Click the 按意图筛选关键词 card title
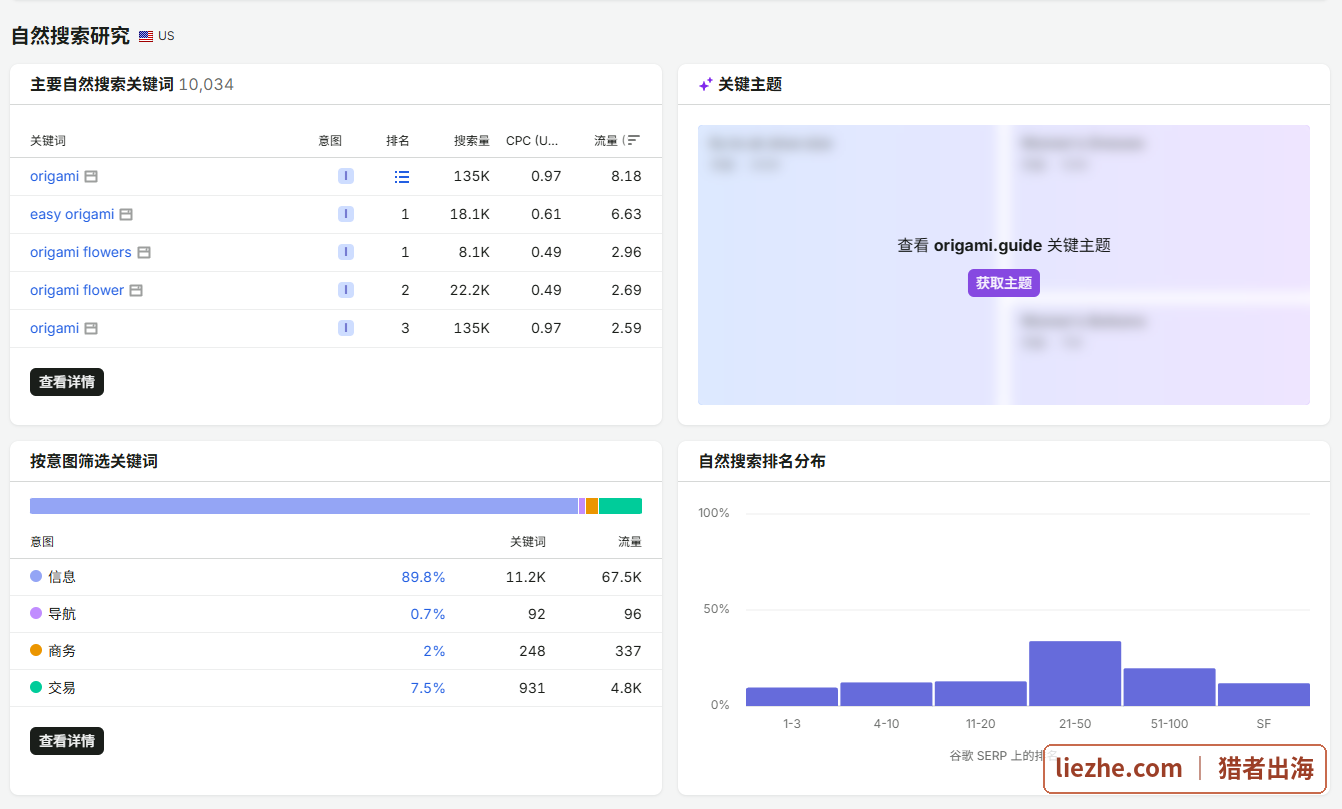 click(x=94, y=462)
